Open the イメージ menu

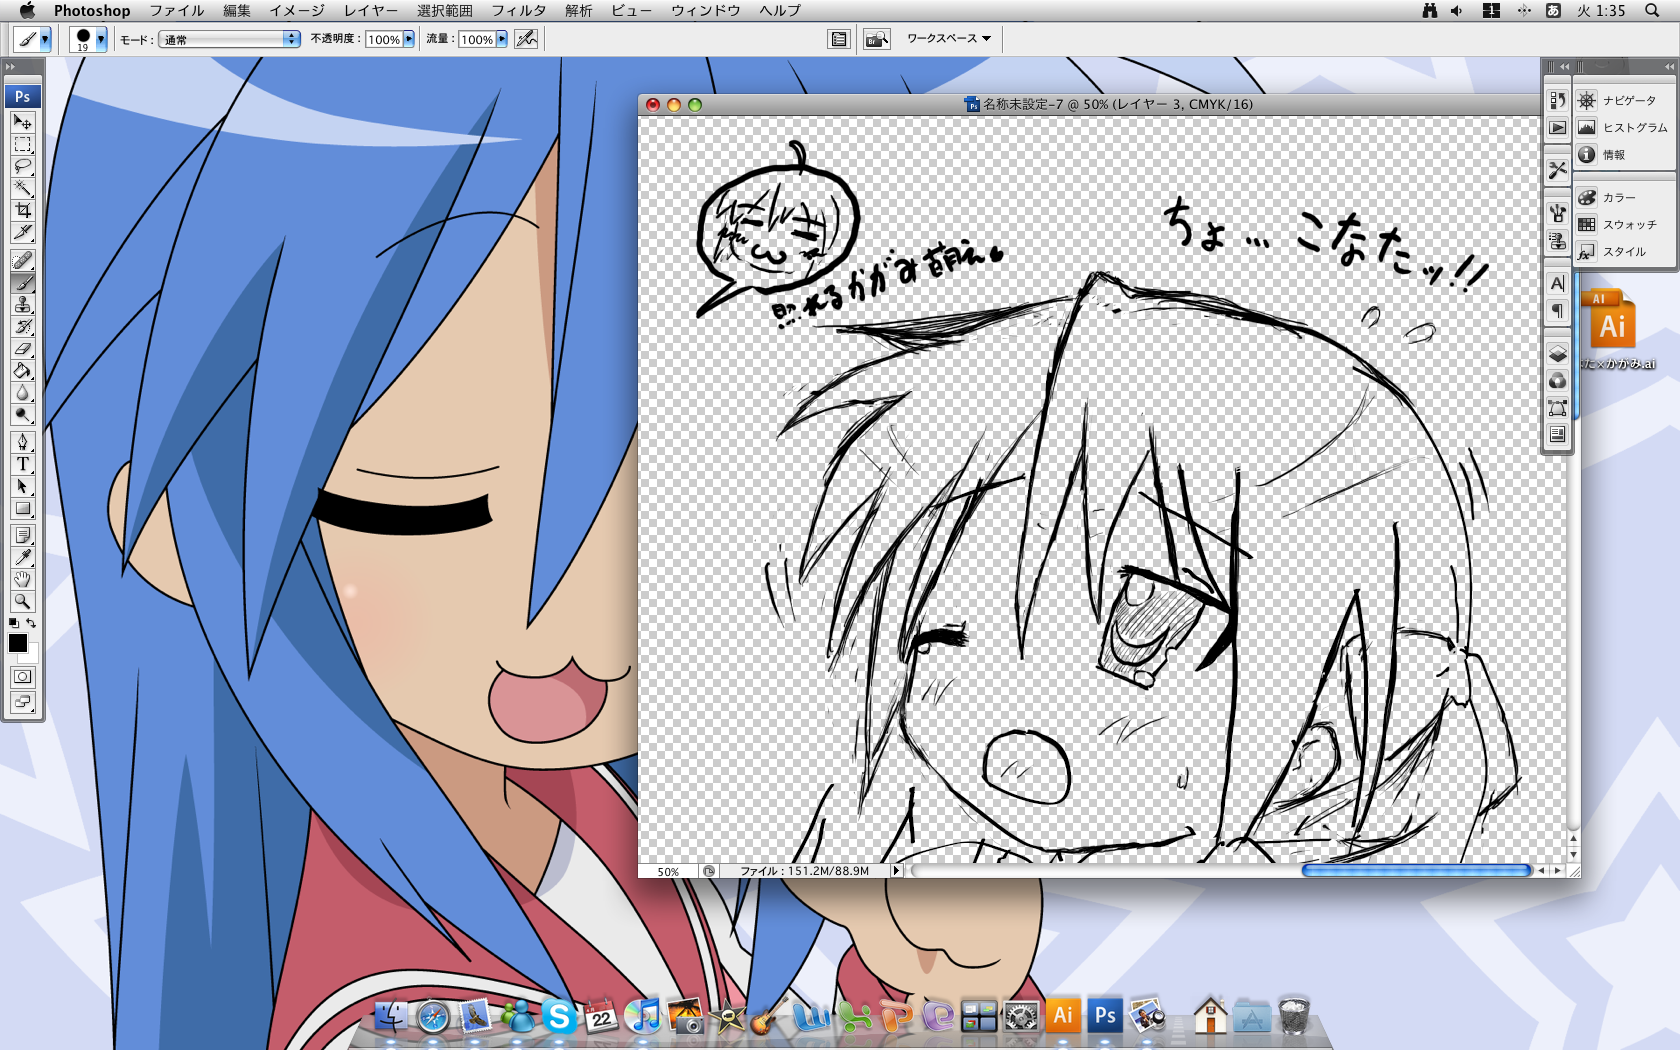(297, 10)
